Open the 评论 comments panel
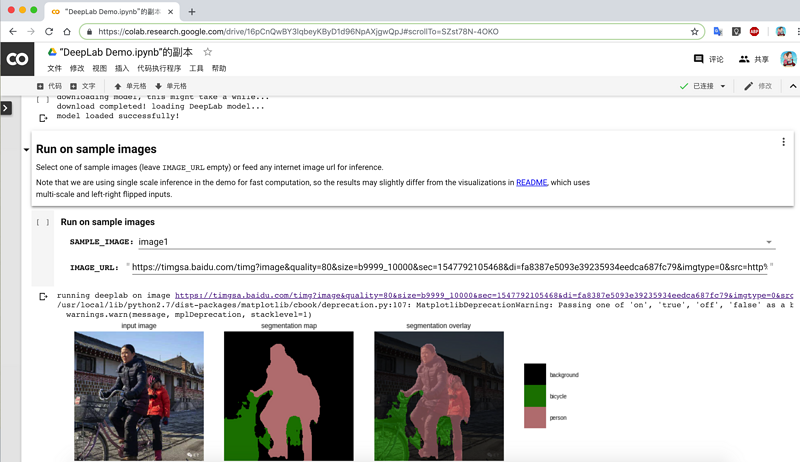Image resolution: width=800 pixels, height=462 pixels. point(709,59)
